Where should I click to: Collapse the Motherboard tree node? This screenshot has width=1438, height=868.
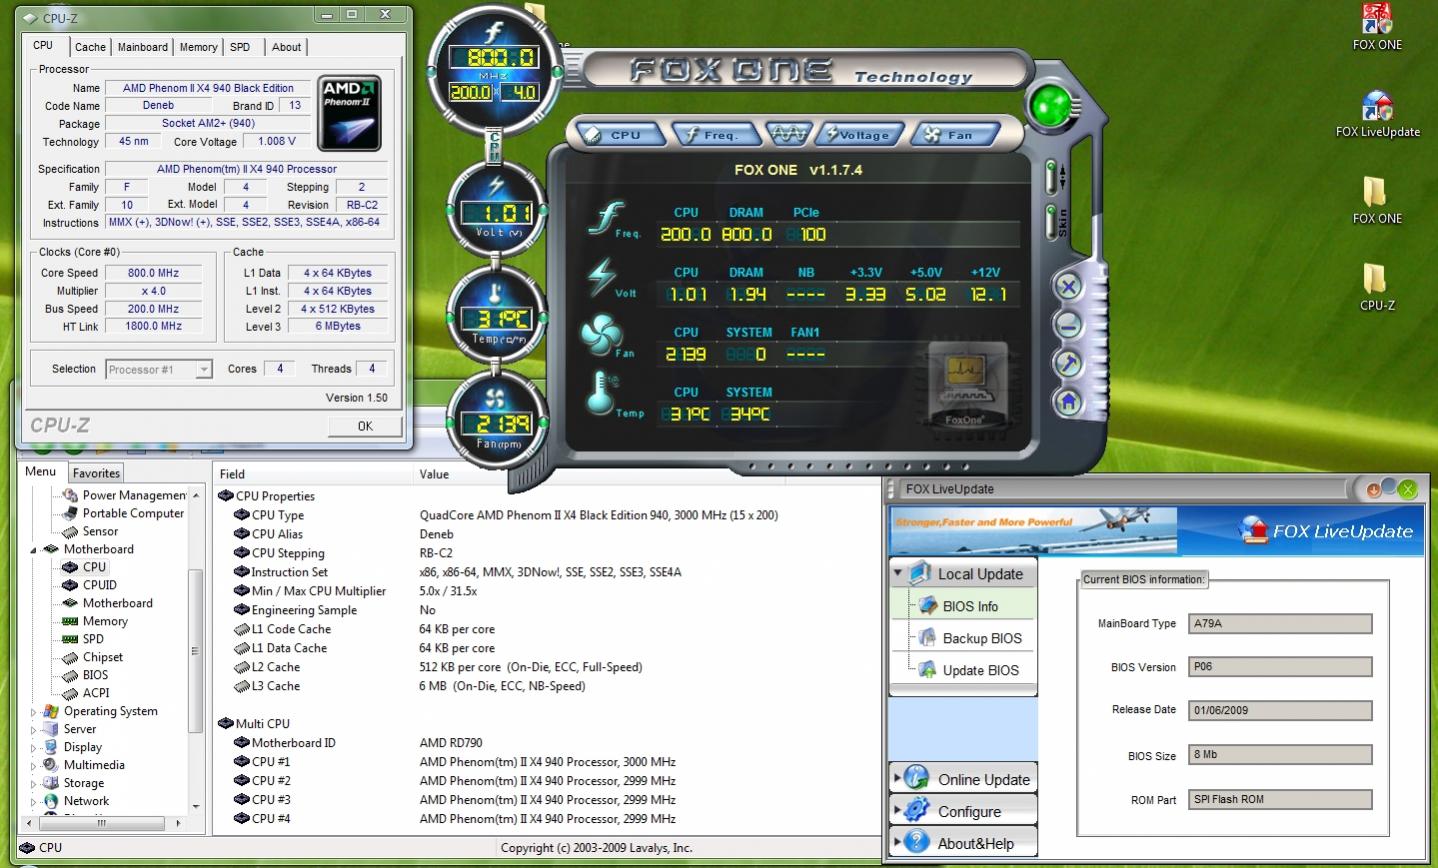coord(33,550)
